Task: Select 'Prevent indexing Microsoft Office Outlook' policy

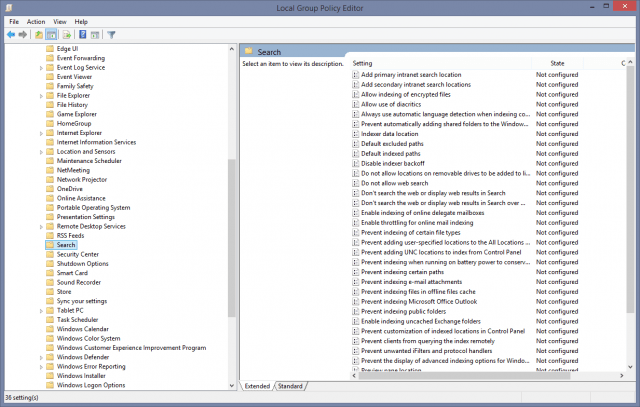Action: 419,302
